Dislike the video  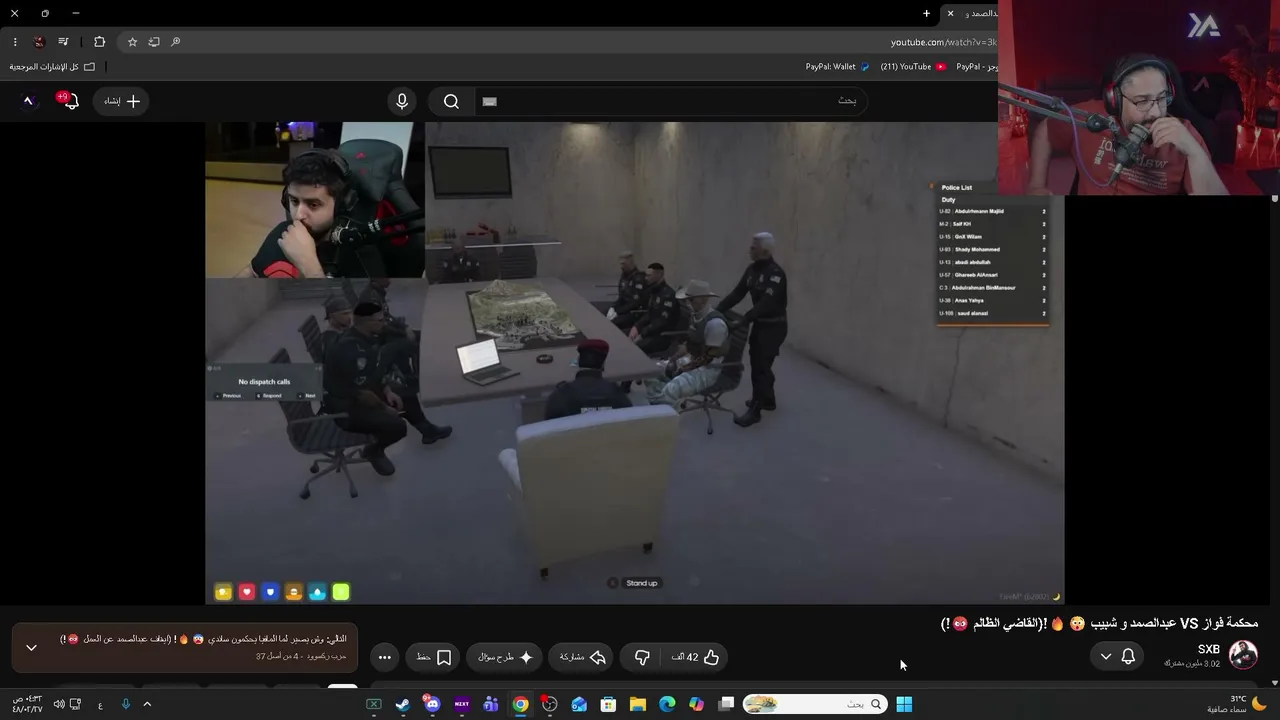(x=642, y=657)
